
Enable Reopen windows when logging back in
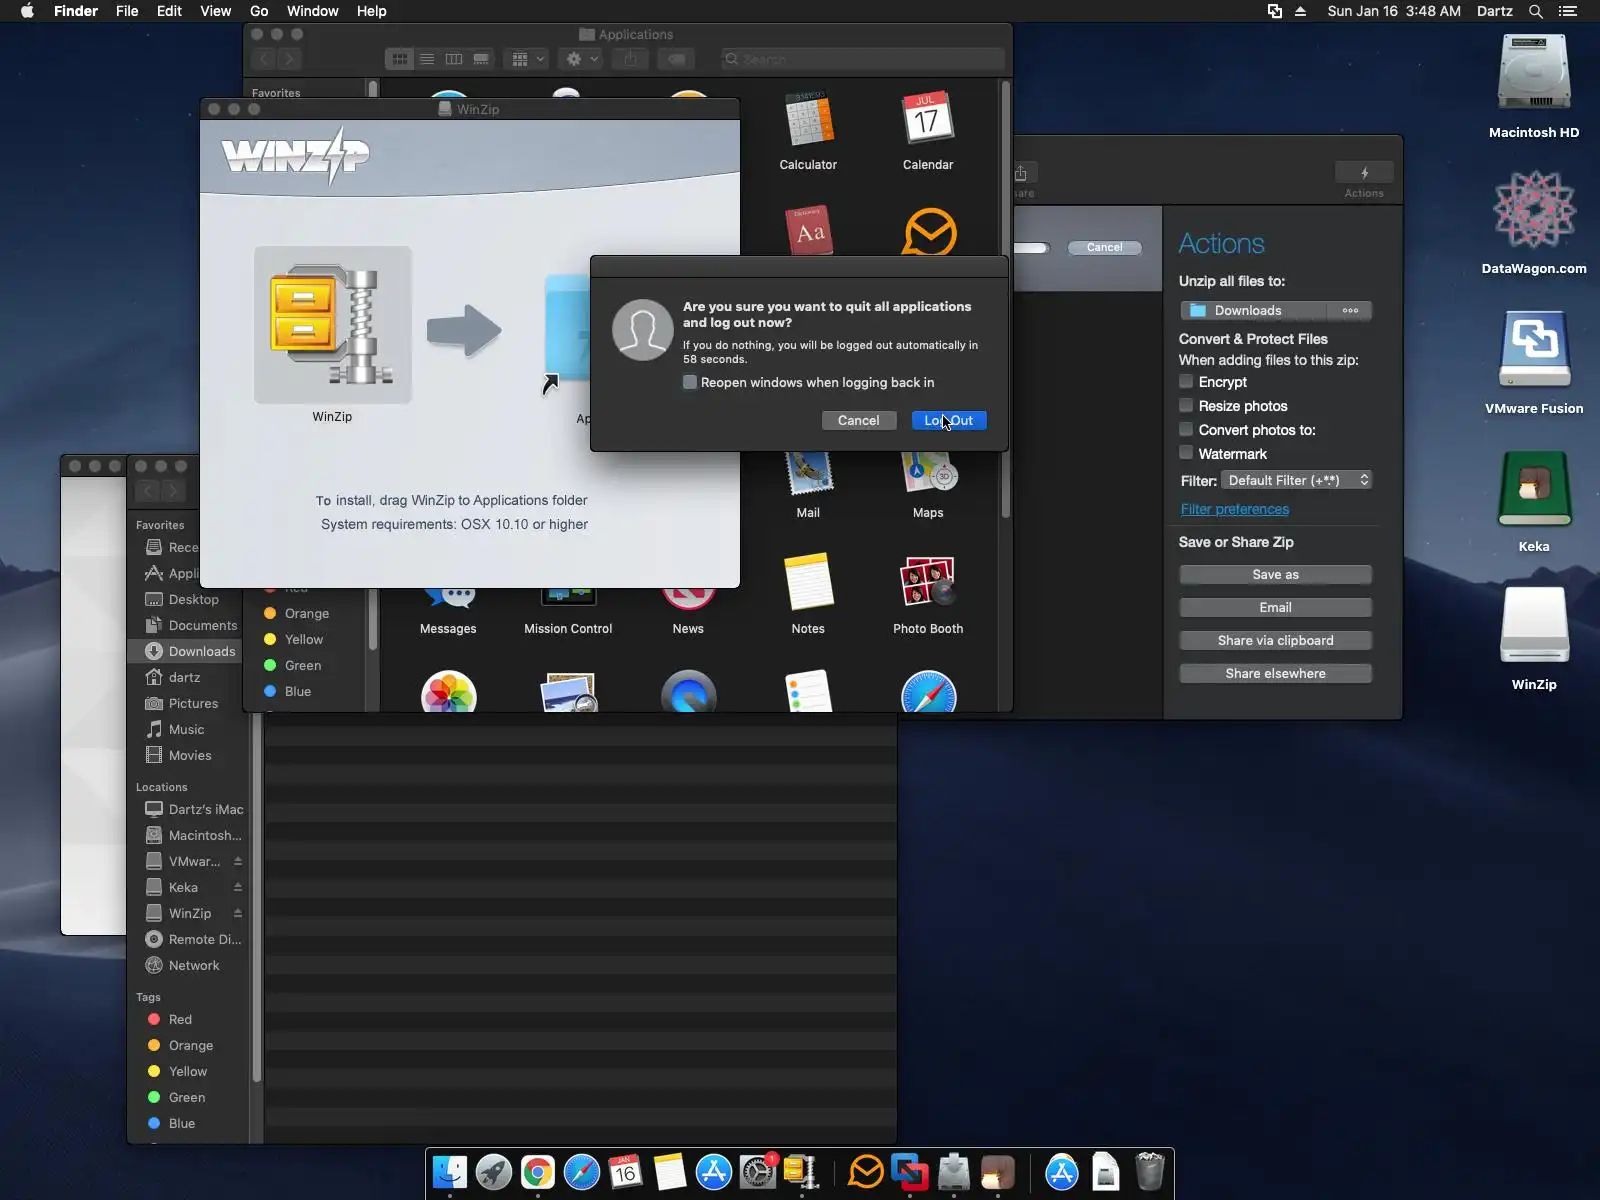coord(690,382)
